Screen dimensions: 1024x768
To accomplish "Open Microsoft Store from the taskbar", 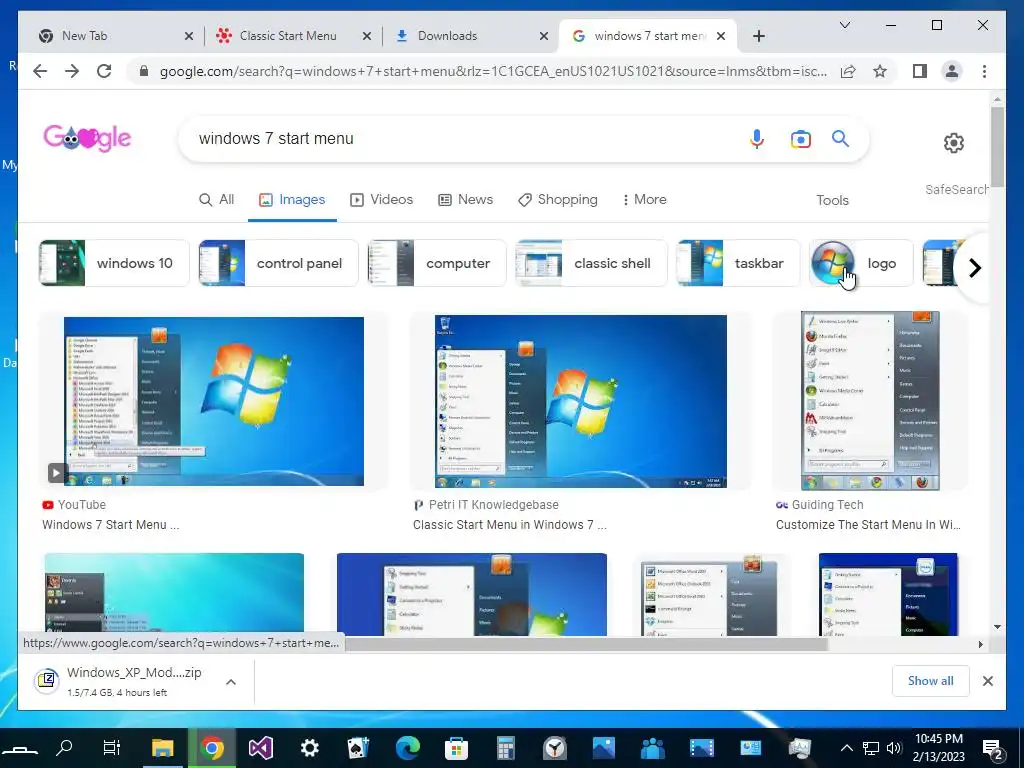I will point(456,748).
